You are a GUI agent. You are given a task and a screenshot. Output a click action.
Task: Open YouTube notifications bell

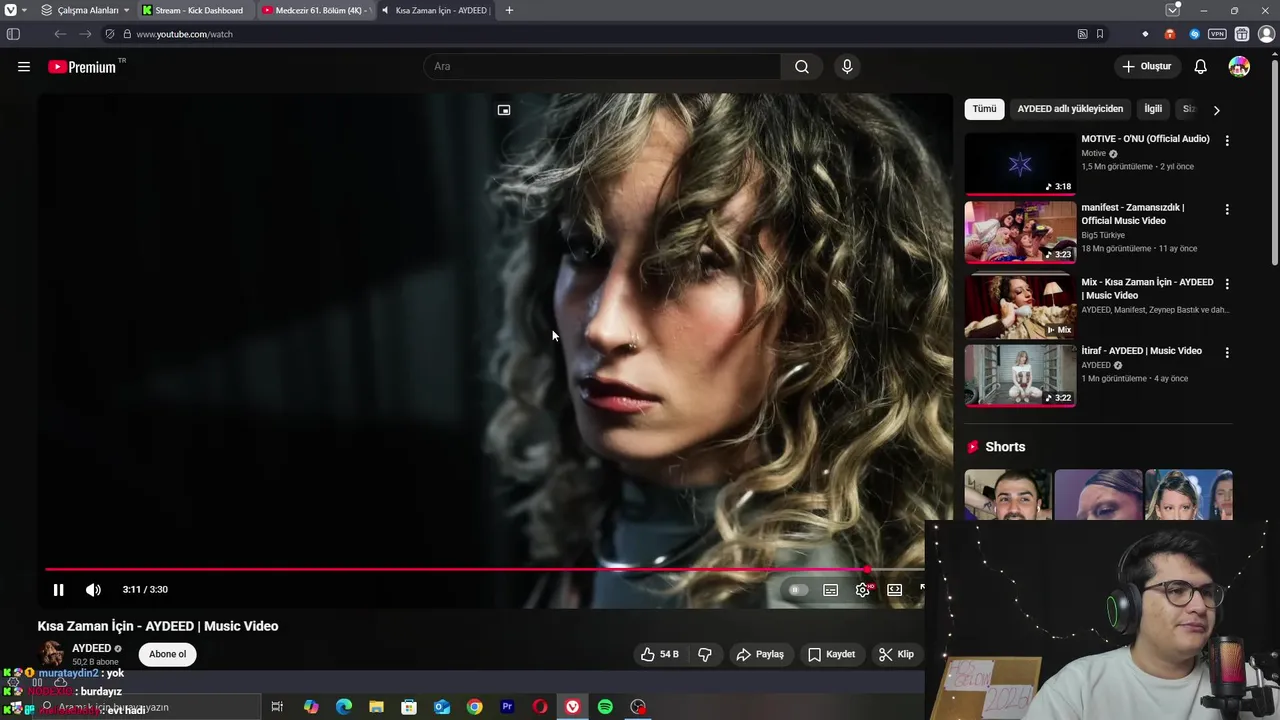point(1200,67)
